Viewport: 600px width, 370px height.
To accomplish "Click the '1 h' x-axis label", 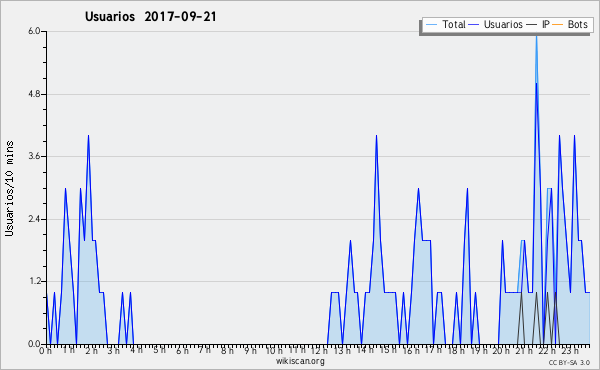I will 68,350.
